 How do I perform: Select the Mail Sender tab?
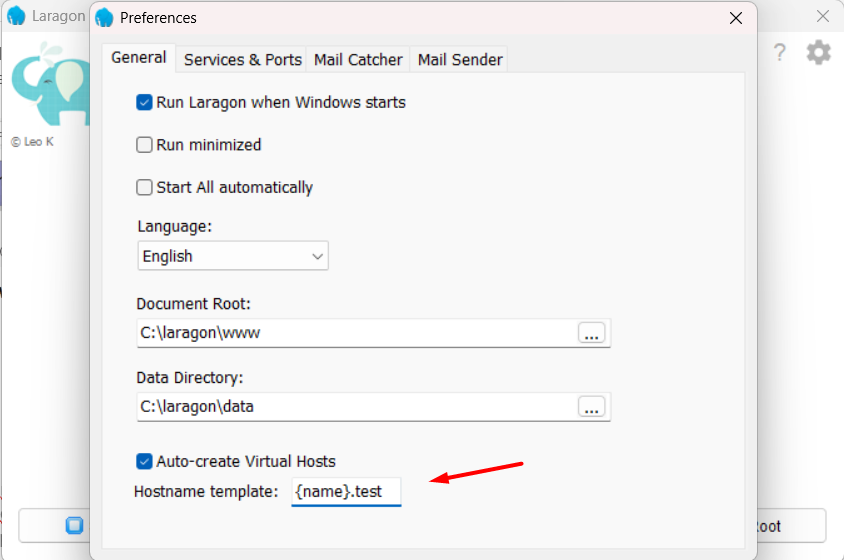coord(460,60)
